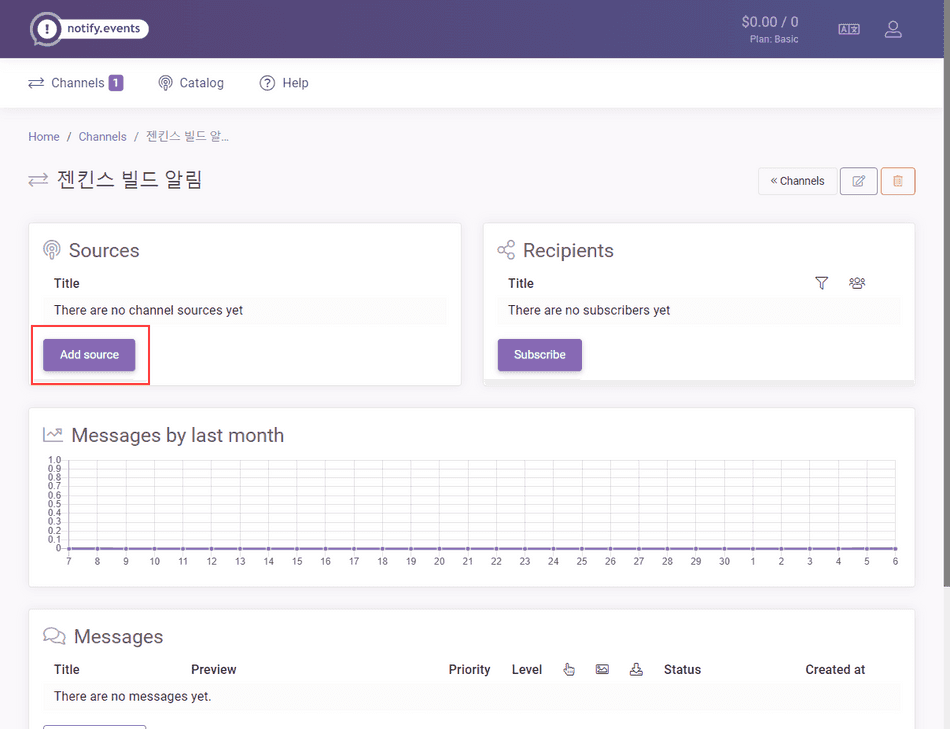Screen dimensions: 950x729
Task: Open the Catalog menu item
Action: click(x=191, y=83)
